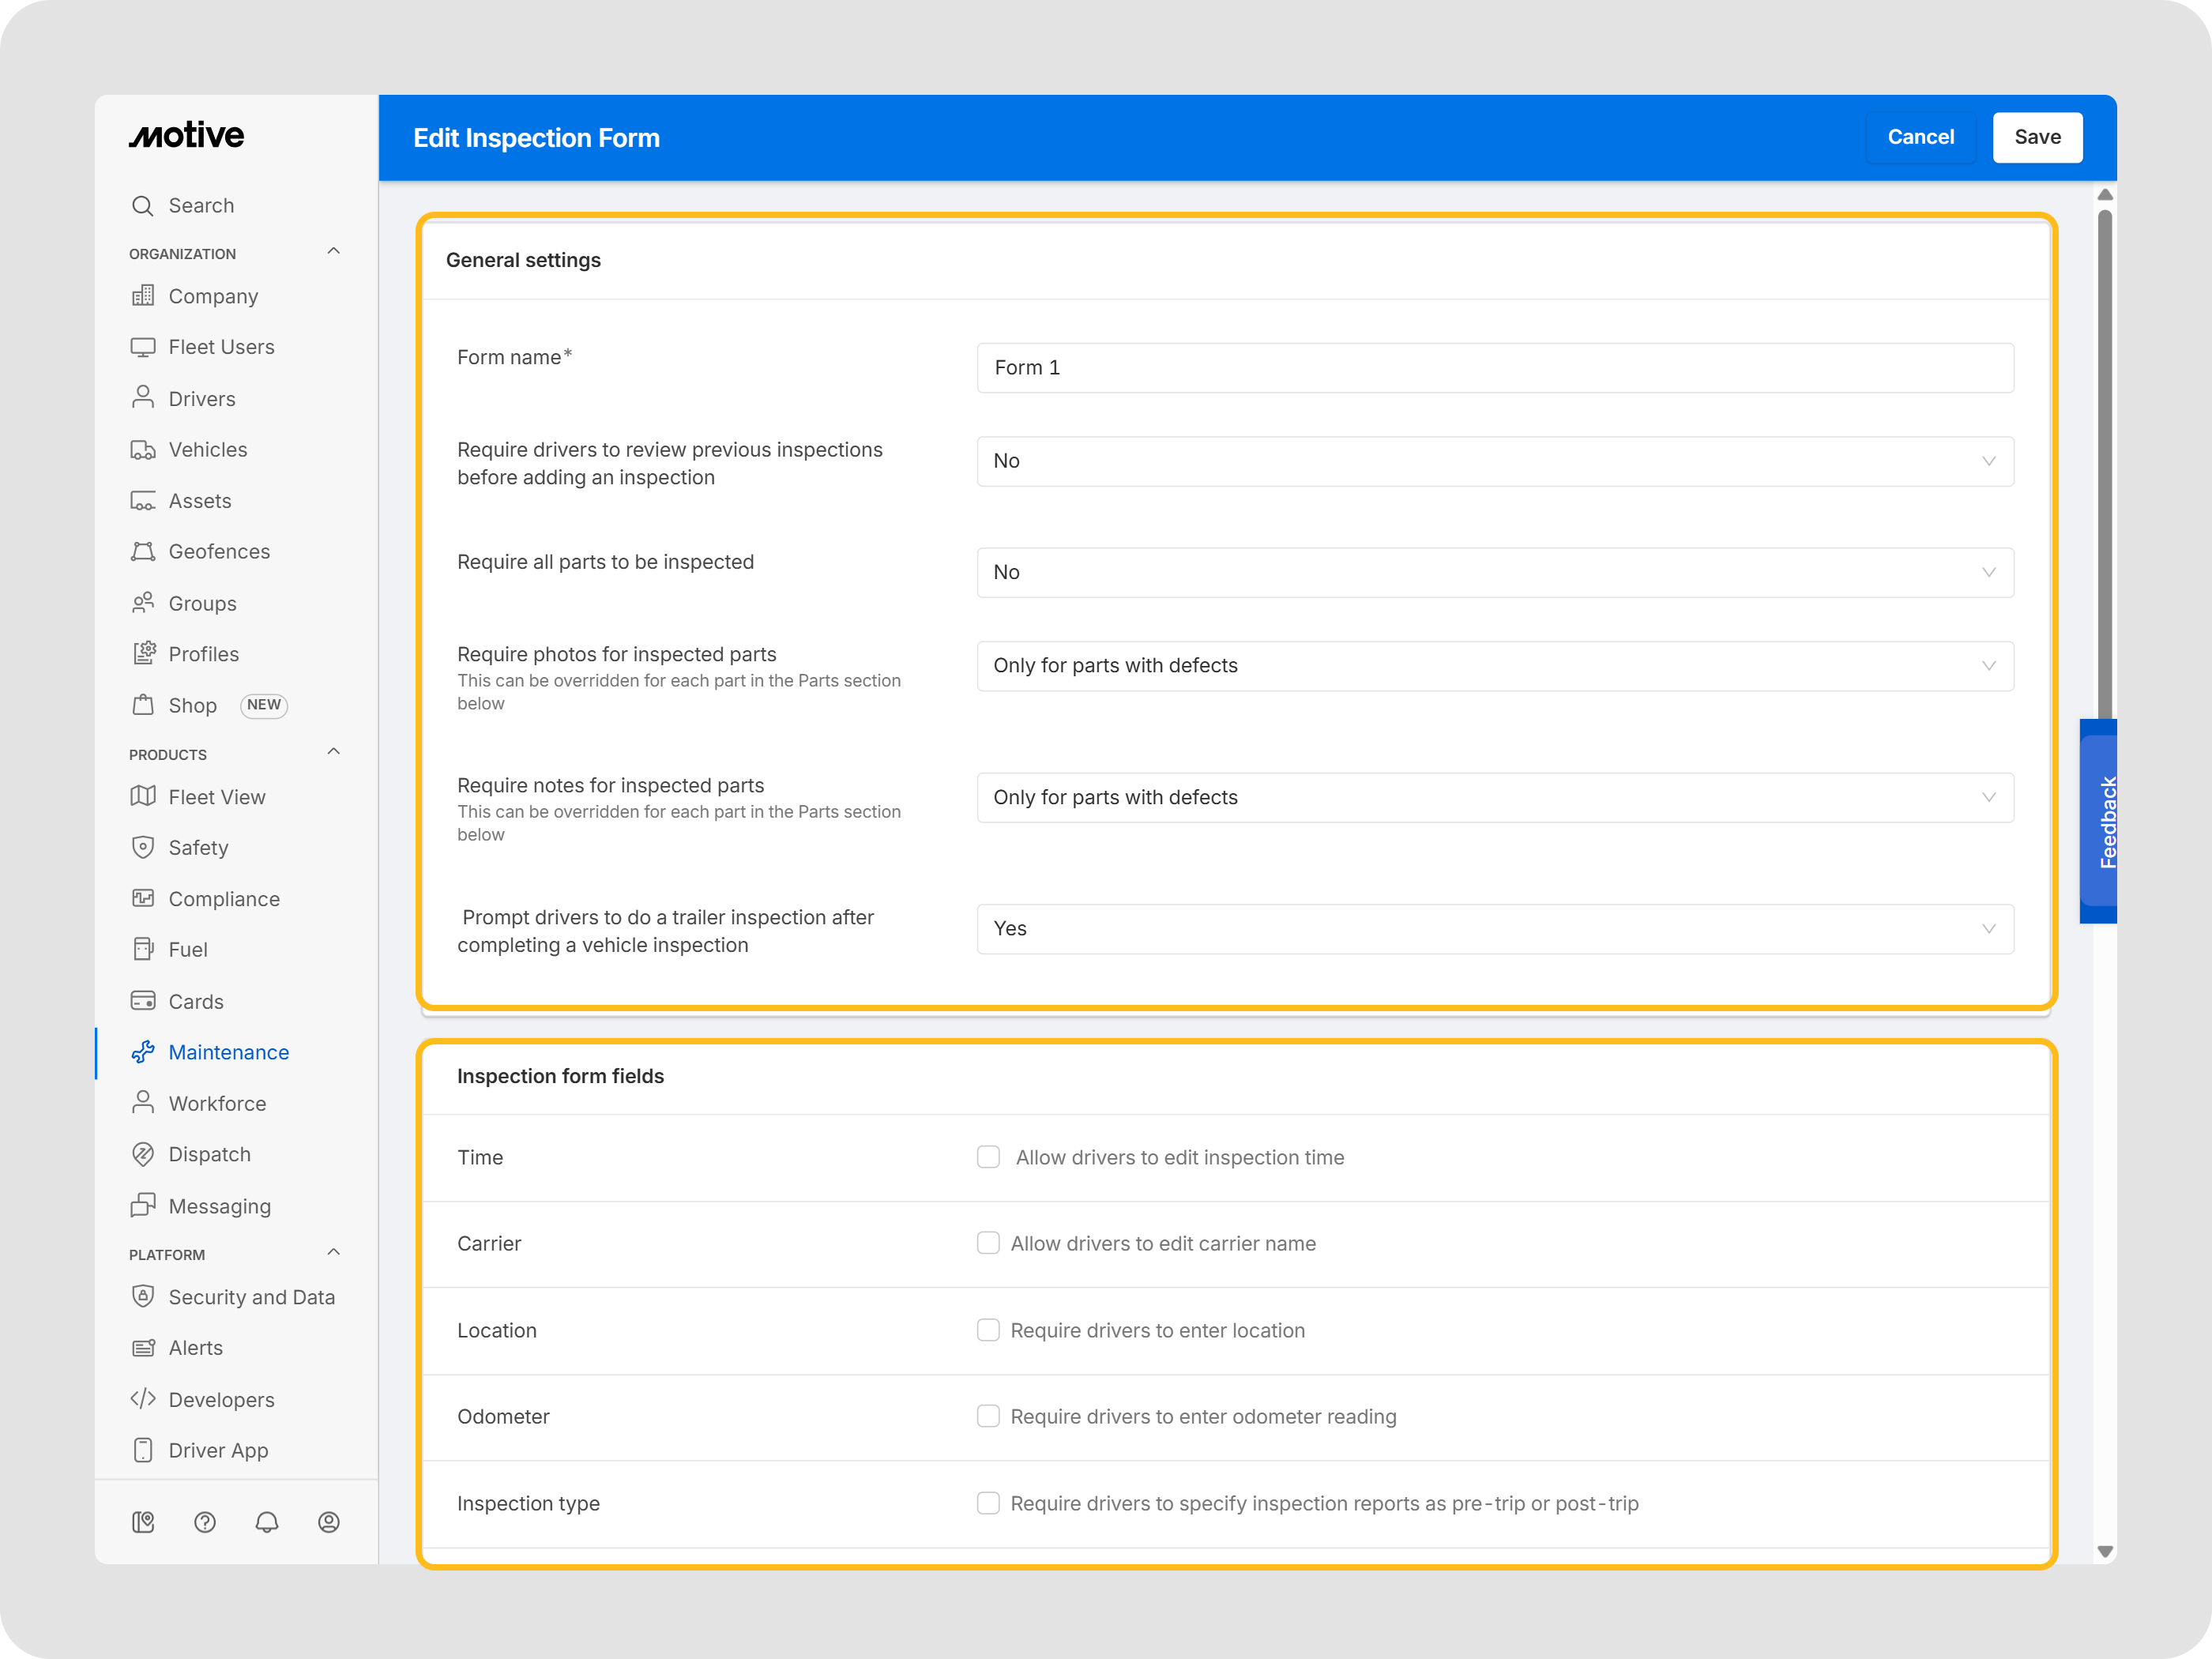Cancel editing the inspection form
The image size is (2212, 1659).
tap(1920, 137)
